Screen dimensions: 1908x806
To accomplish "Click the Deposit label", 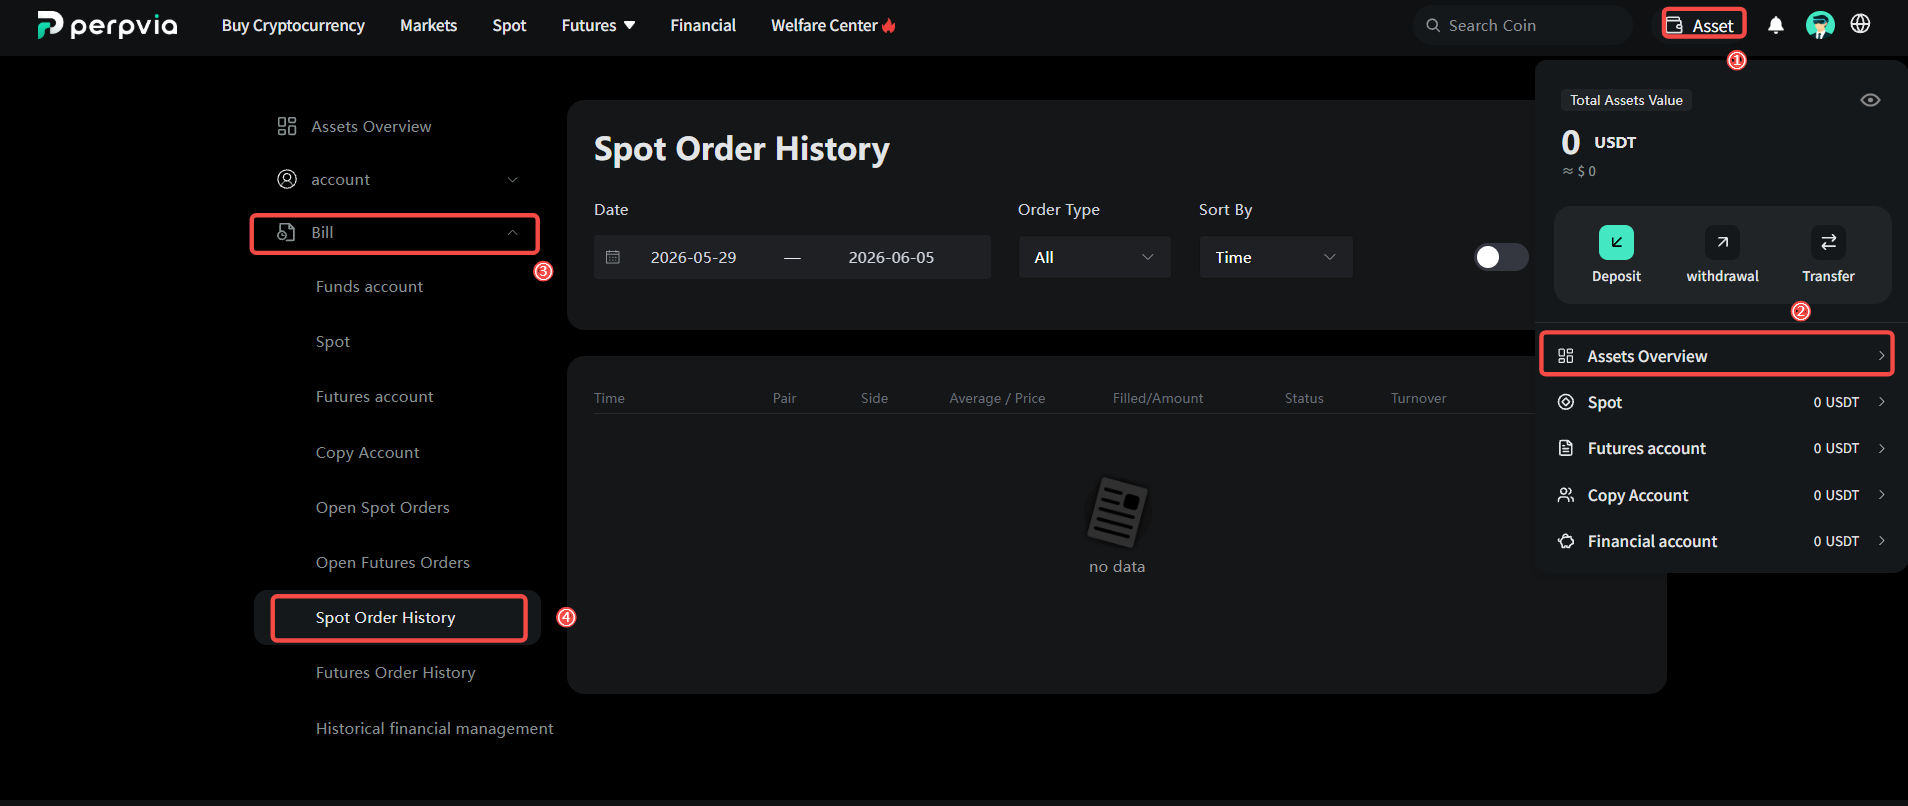I will (x=1616, y=276).
